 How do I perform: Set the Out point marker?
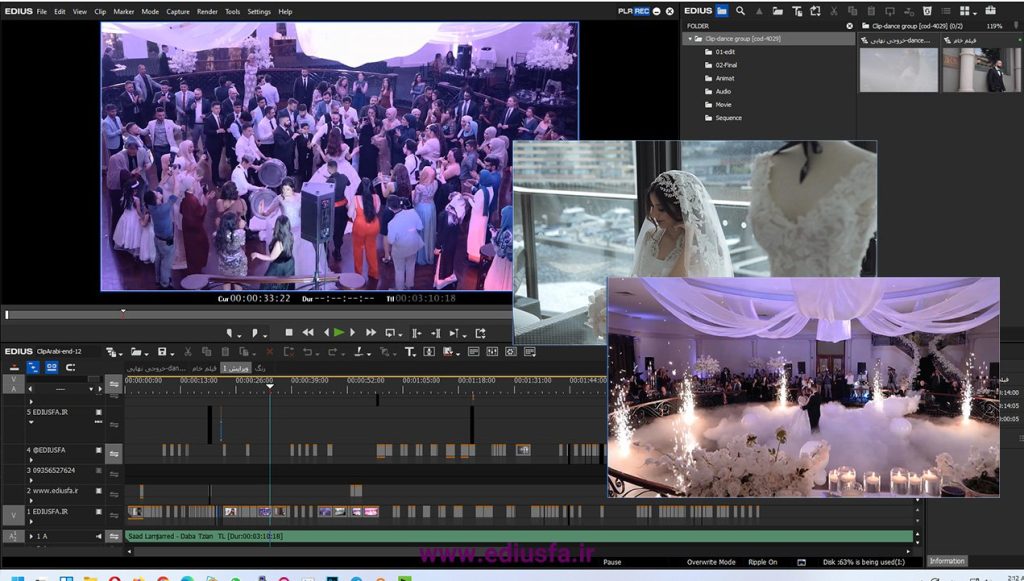255,333
